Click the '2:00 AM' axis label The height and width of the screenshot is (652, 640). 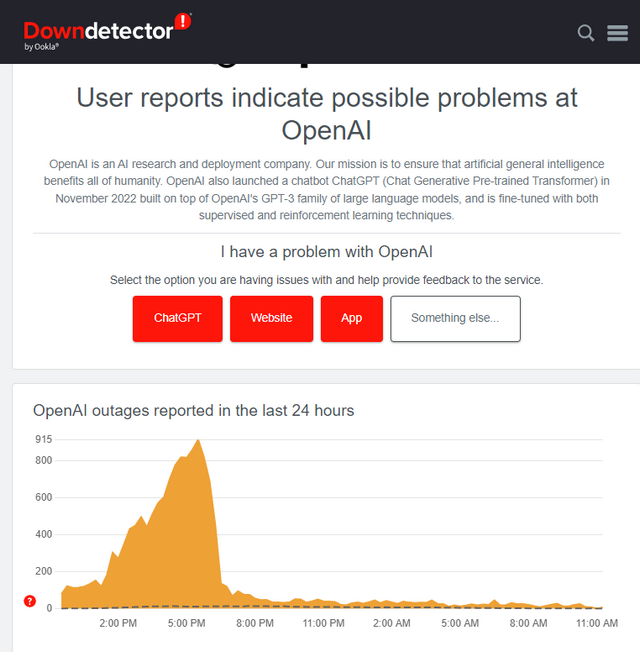click(392, 623)
